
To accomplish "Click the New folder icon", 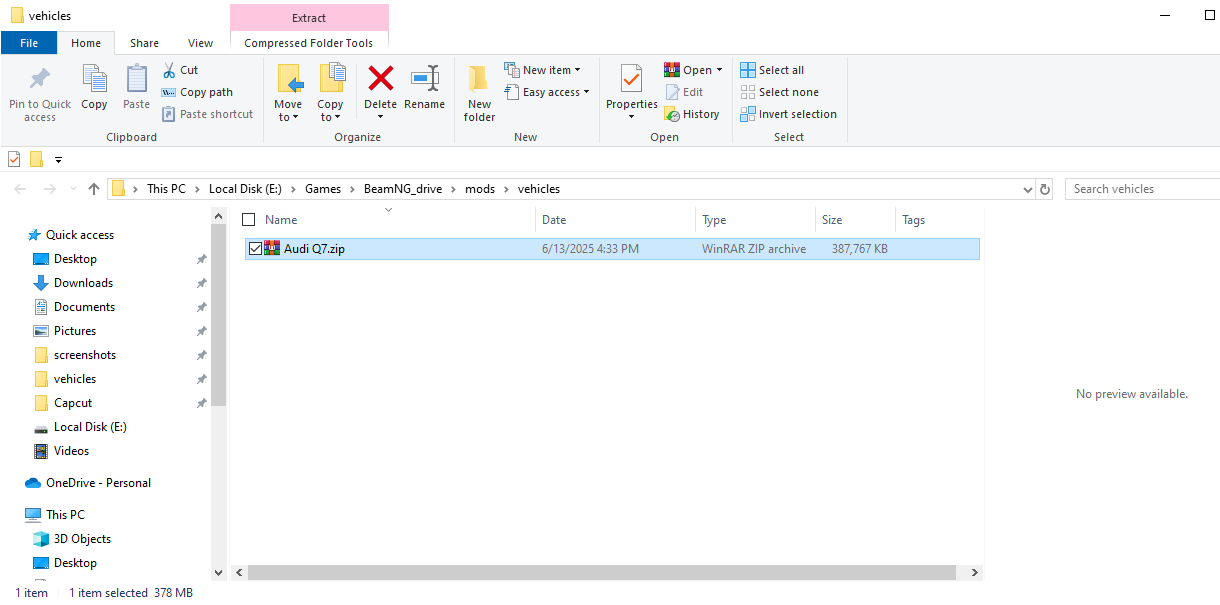I will 479,79.
